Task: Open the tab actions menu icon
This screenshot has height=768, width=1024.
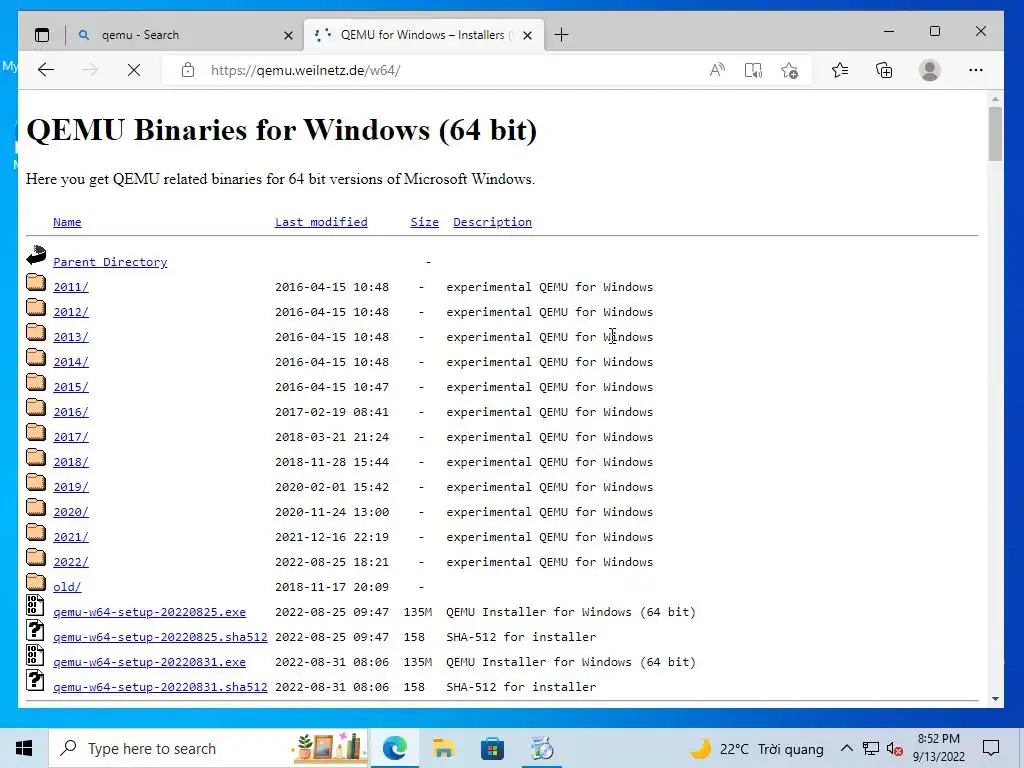Action: point(42,35)
